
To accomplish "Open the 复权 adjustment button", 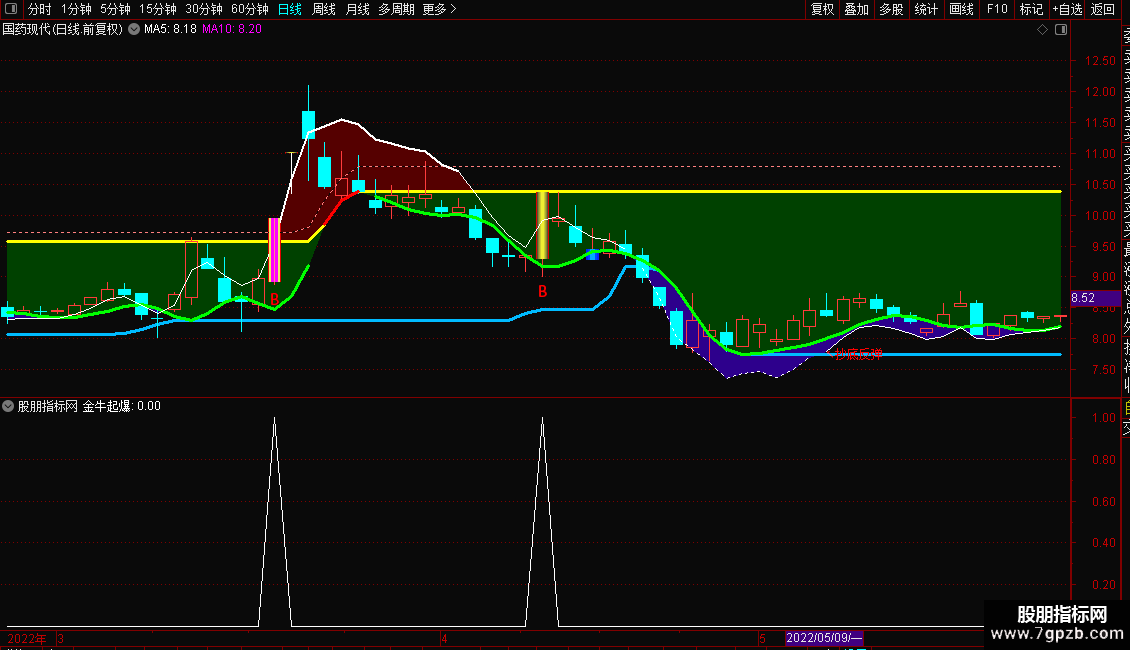I will (822, 9).
